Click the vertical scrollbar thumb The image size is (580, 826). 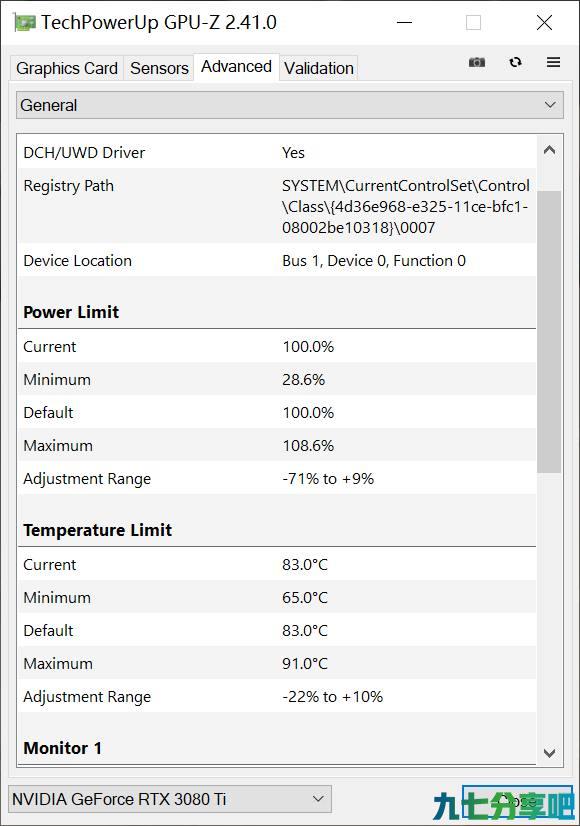coord(549,332)
